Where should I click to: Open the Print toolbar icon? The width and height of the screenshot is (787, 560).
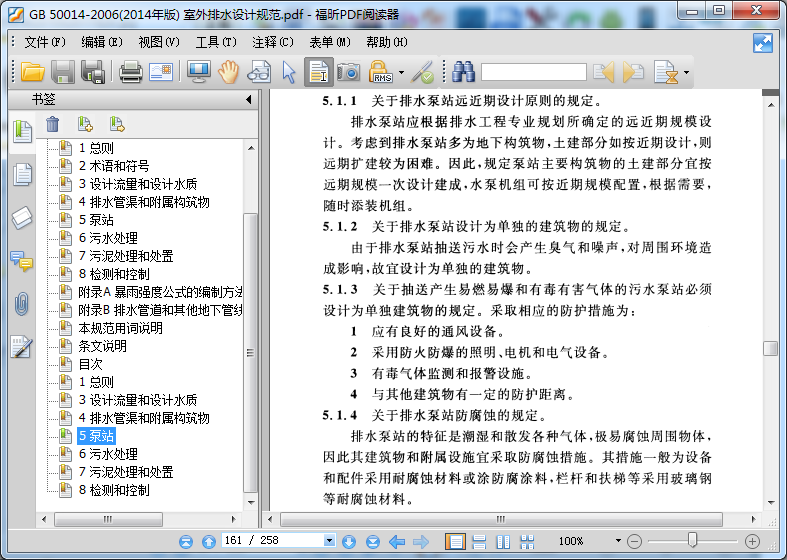tap(130, 72)
